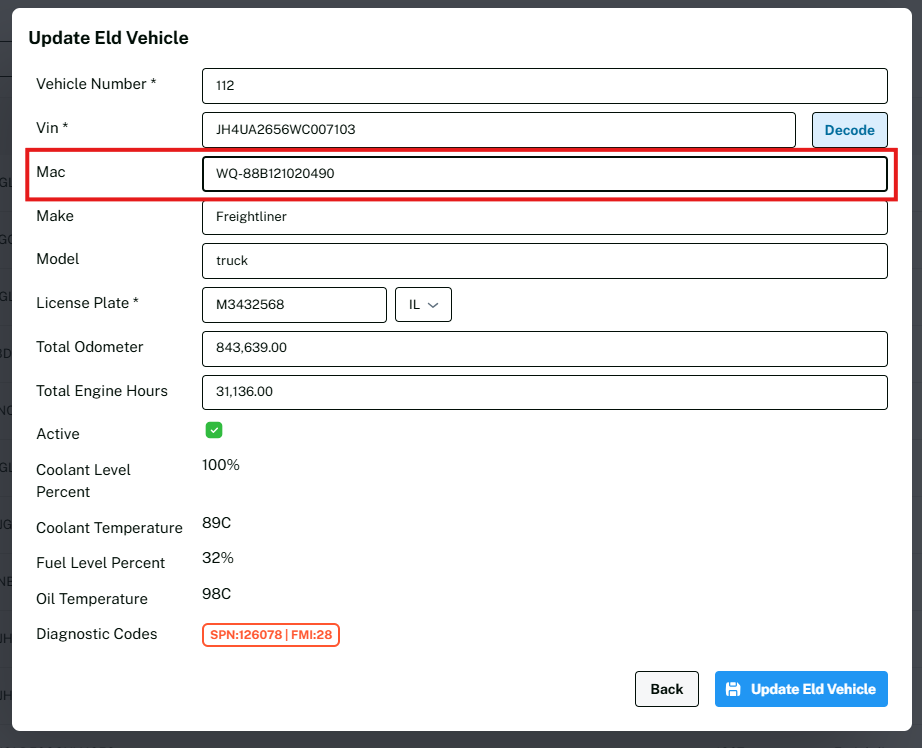Focus the Vehicle Number field

pyautogui.click(x=544, y=86)
